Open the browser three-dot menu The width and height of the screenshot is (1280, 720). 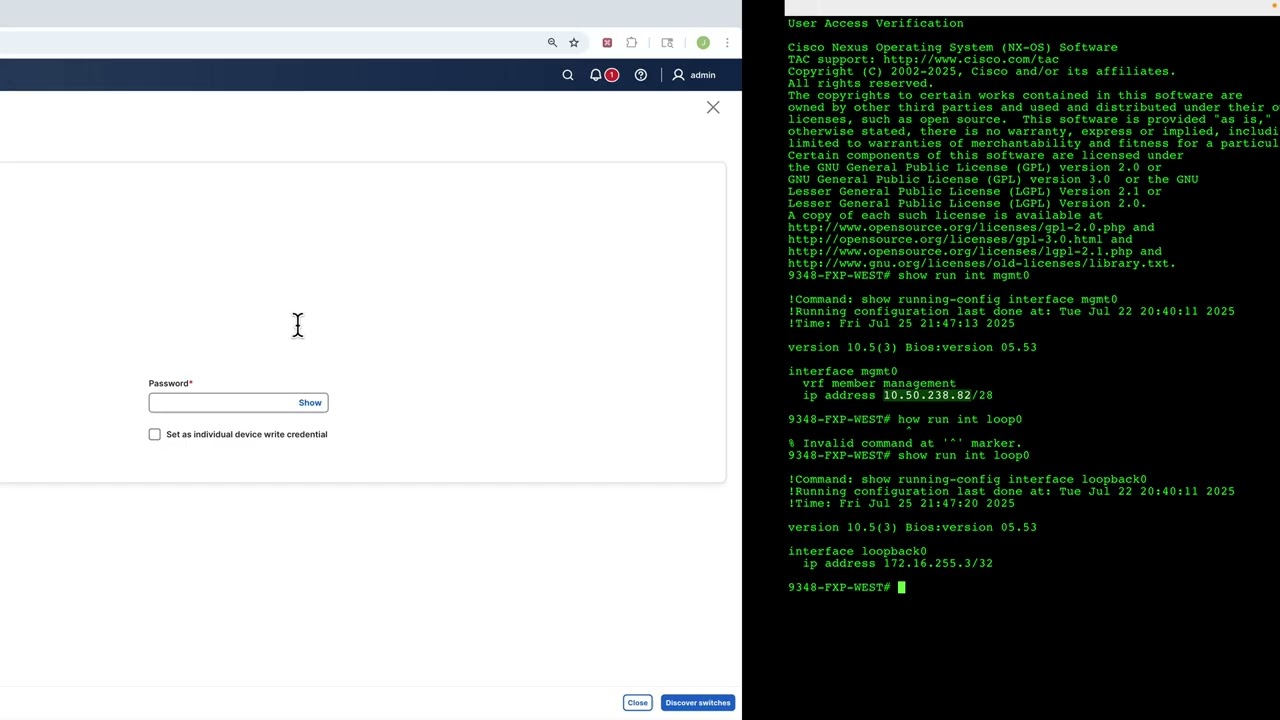tap(727, 43)
